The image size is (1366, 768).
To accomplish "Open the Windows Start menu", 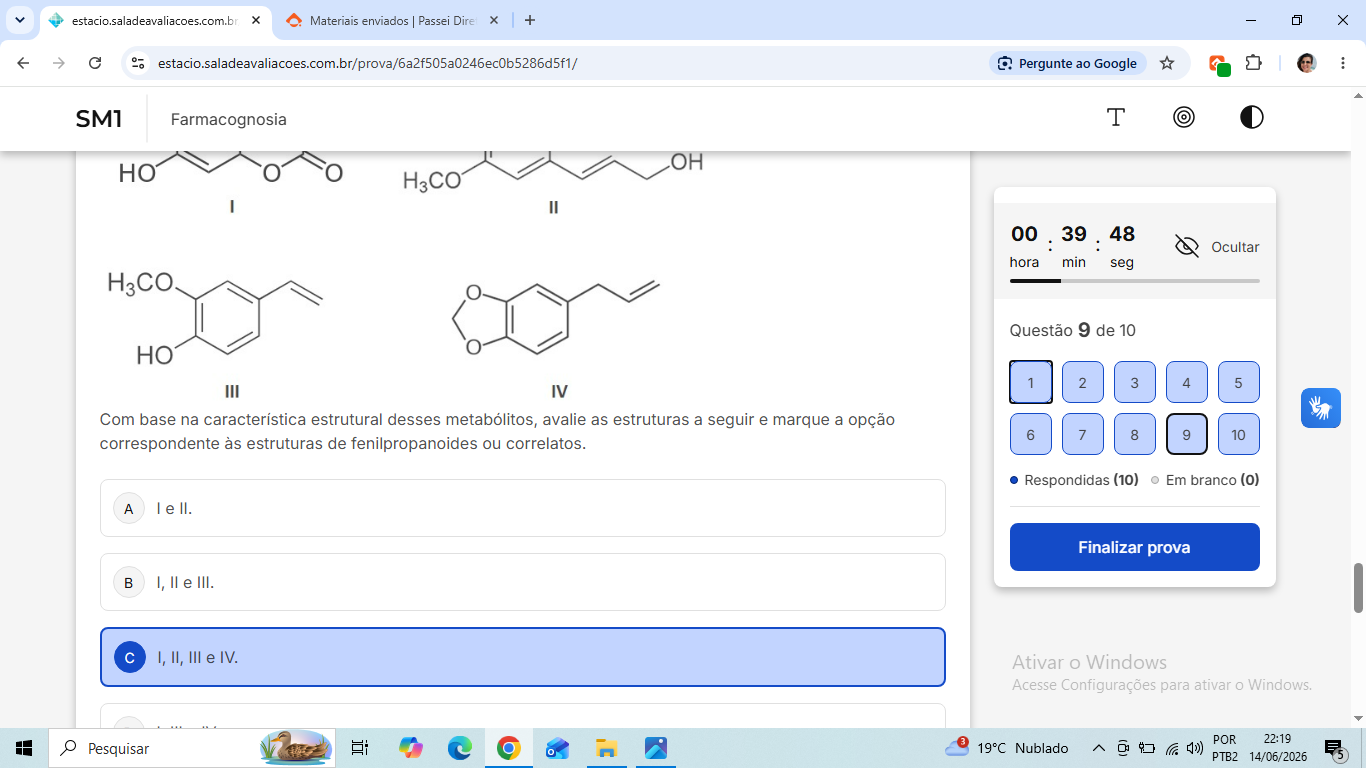I will 24,748.
